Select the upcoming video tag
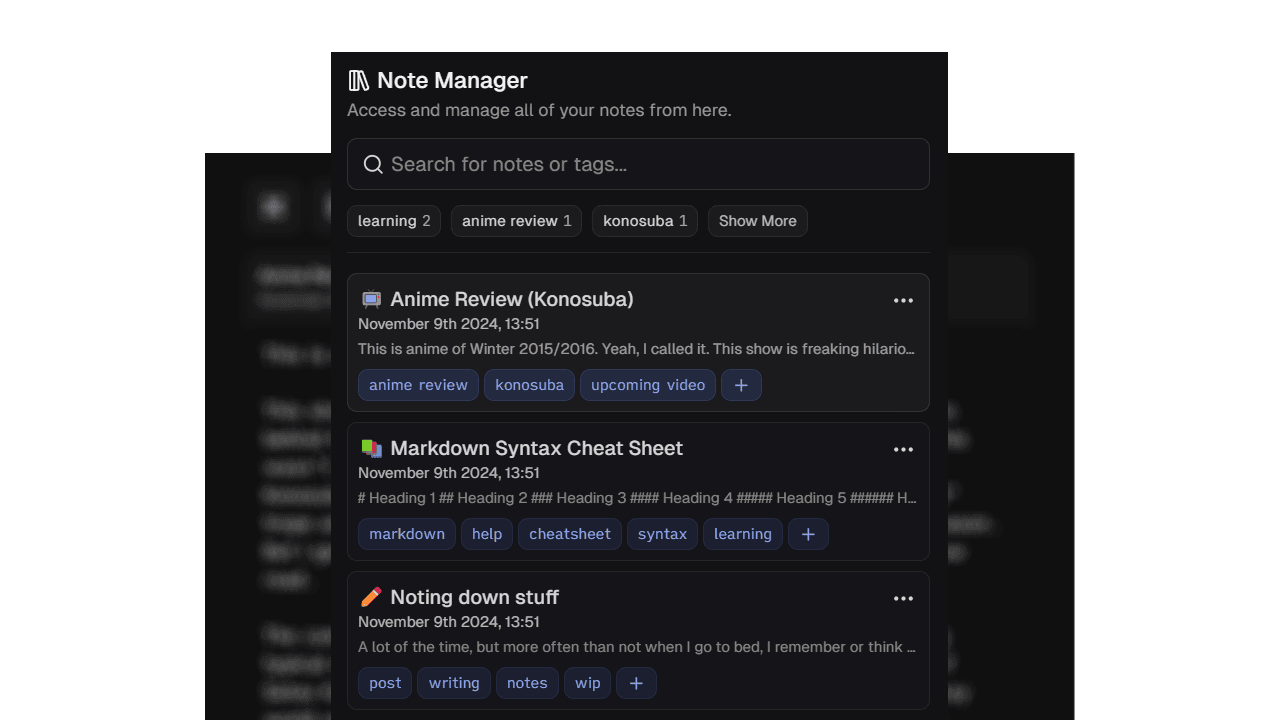Viewport: 1280px width, 720px height. point(647,385)
